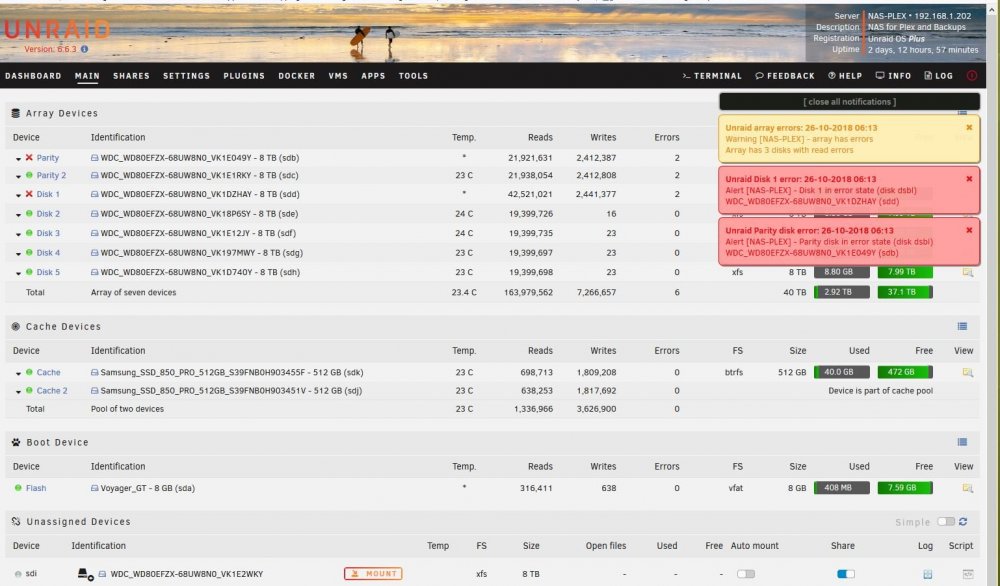
Task: Expand the Cache 2 dropdown arrow
Action: coord(18,392)
